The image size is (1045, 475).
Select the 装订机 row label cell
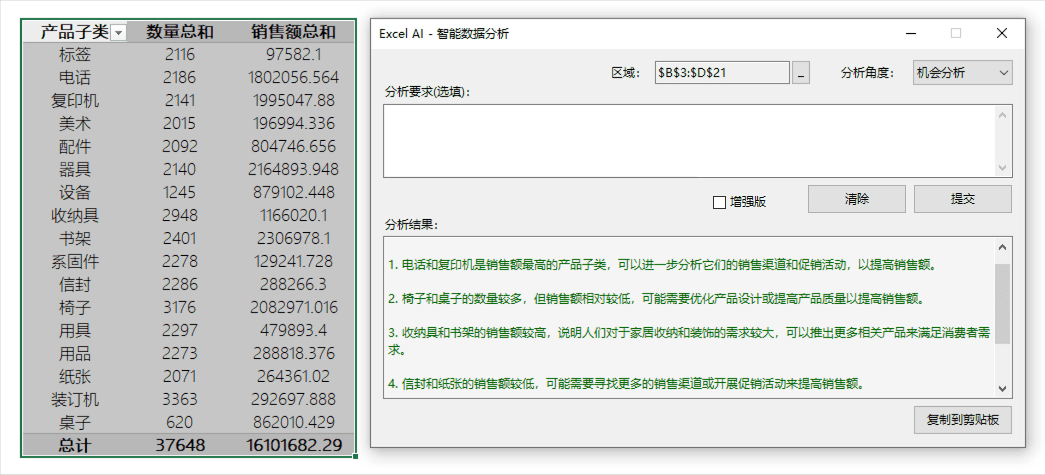pyautogui.click(x=75, y=399)
